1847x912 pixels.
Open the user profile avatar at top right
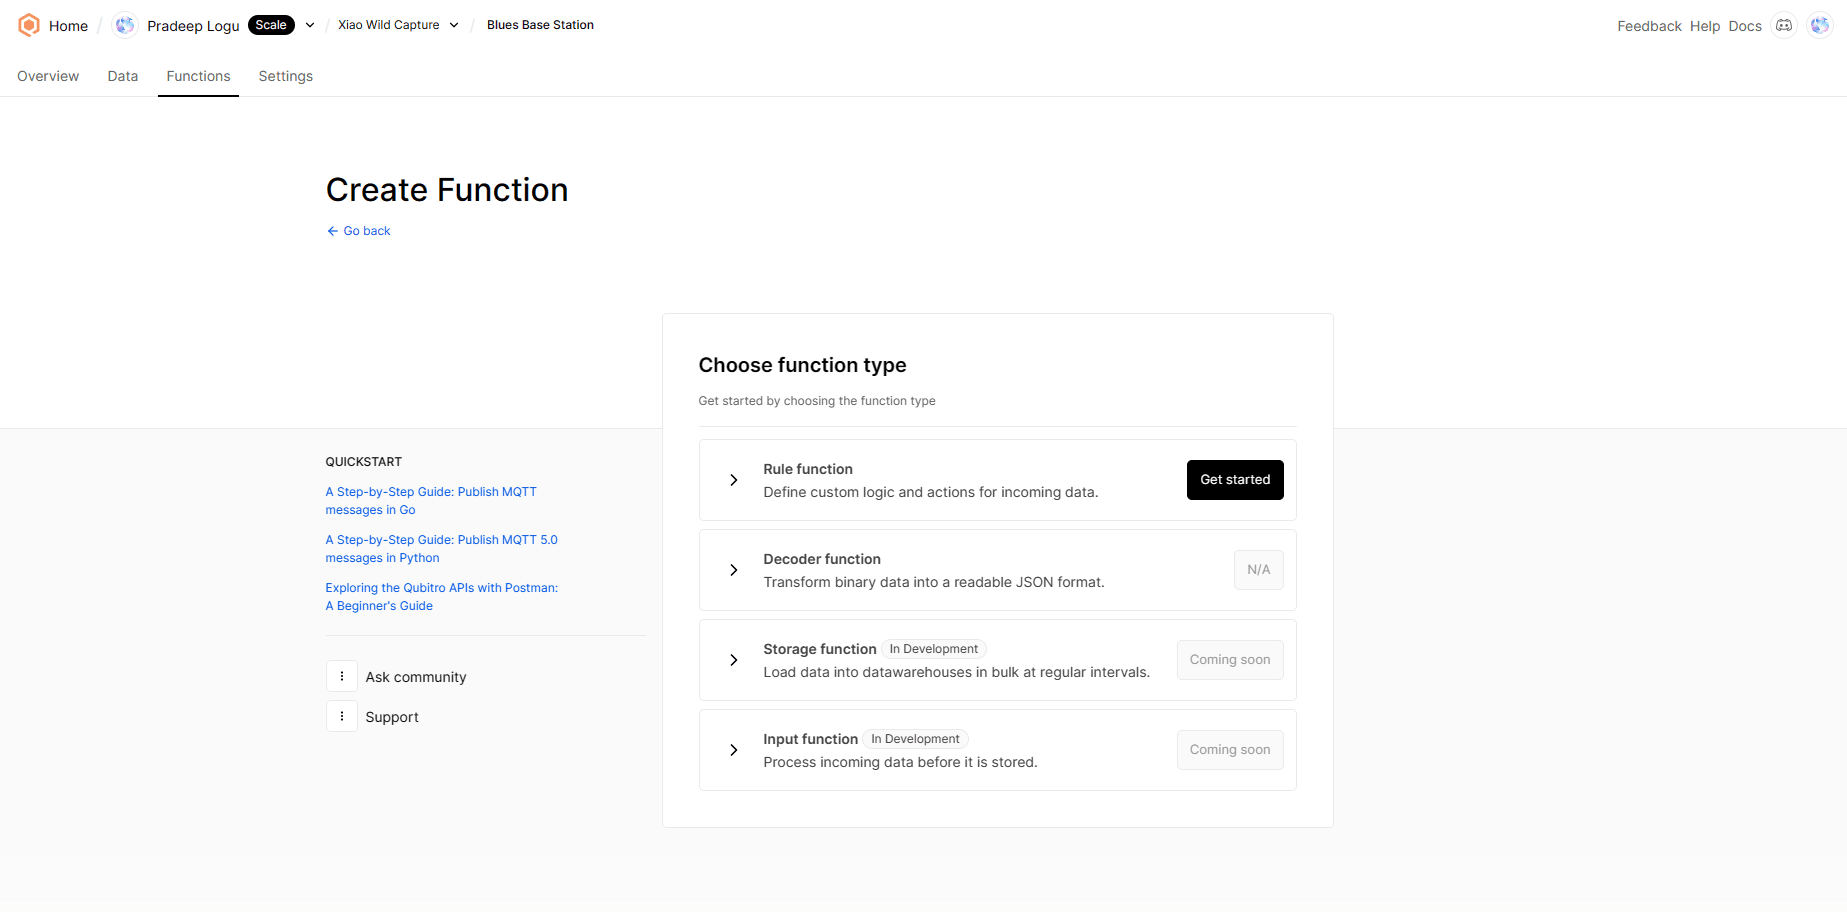pos(1820,25)
